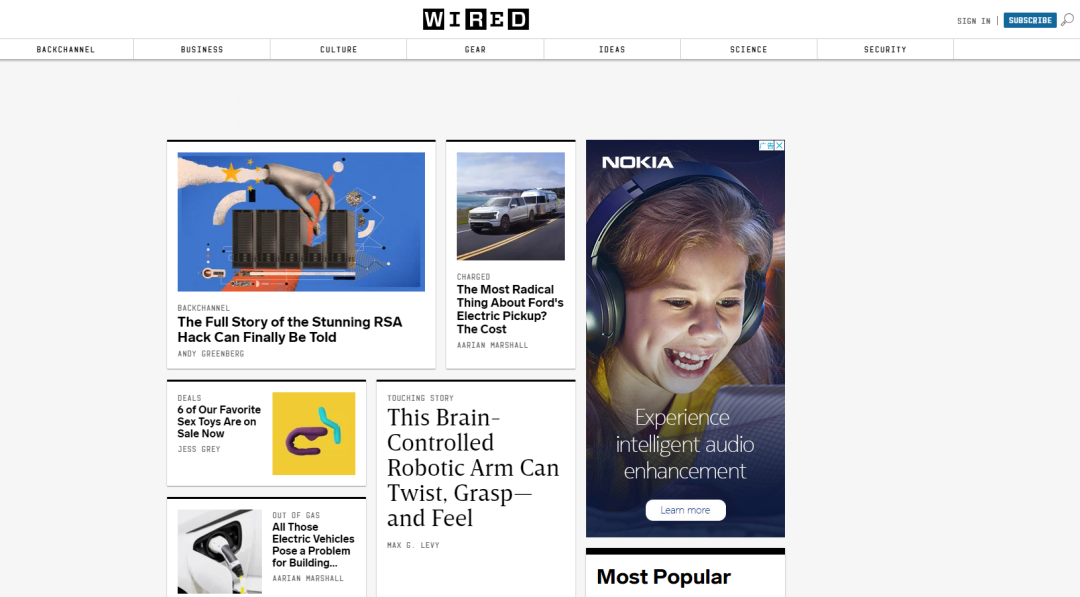1080x597 pixels.
Task: Open Electric Vehicles building problem article
Action: pos(313,545)
